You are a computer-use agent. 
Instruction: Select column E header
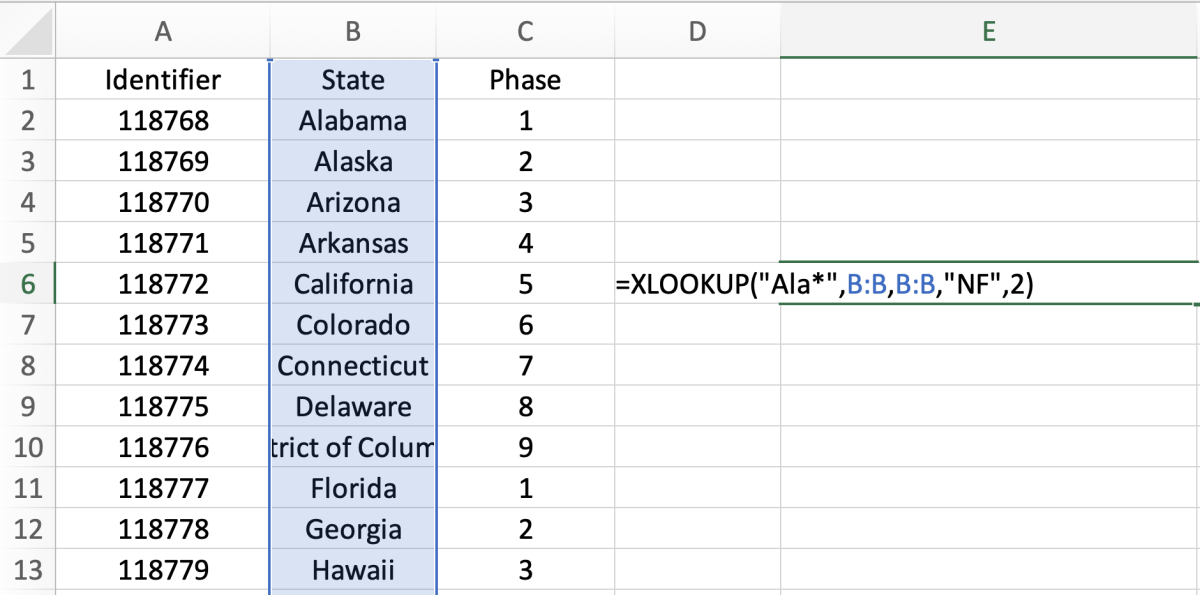[989, 31]
